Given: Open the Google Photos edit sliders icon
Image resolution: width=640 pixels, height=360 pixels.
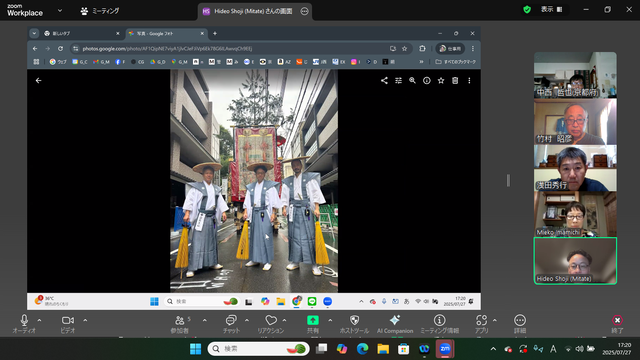Looking at the screenshot, I should point(398,81).
